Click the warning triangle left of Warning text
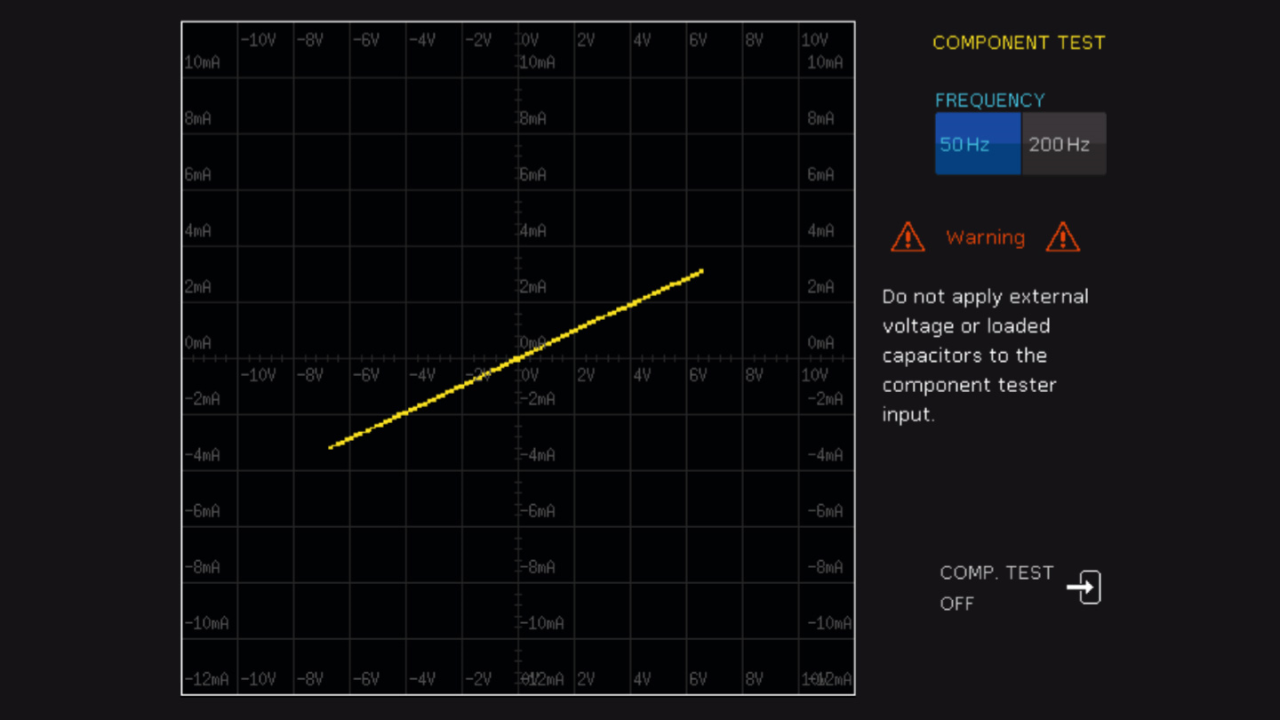1280x720 pixels. click(907, 238)
